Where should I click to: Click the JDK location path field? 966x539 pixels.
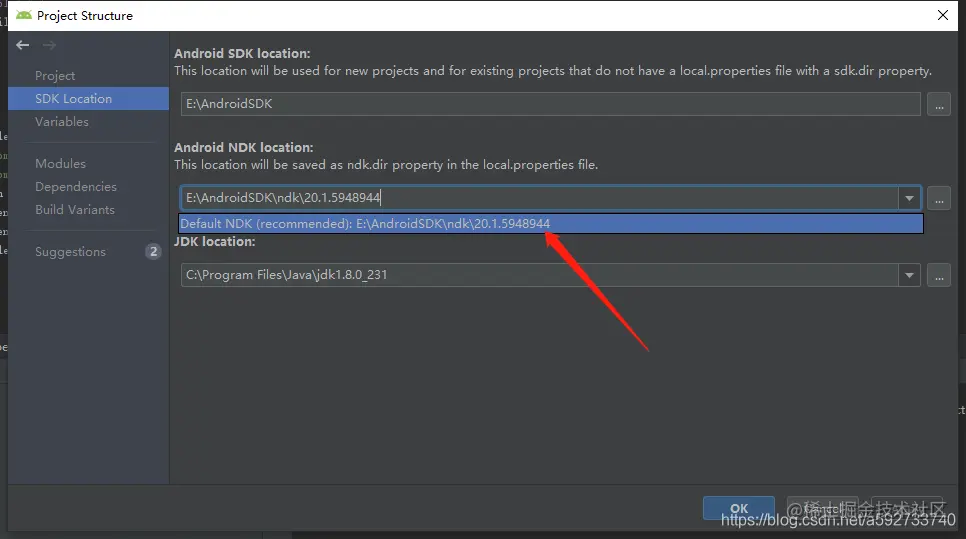tap(539, 275)
